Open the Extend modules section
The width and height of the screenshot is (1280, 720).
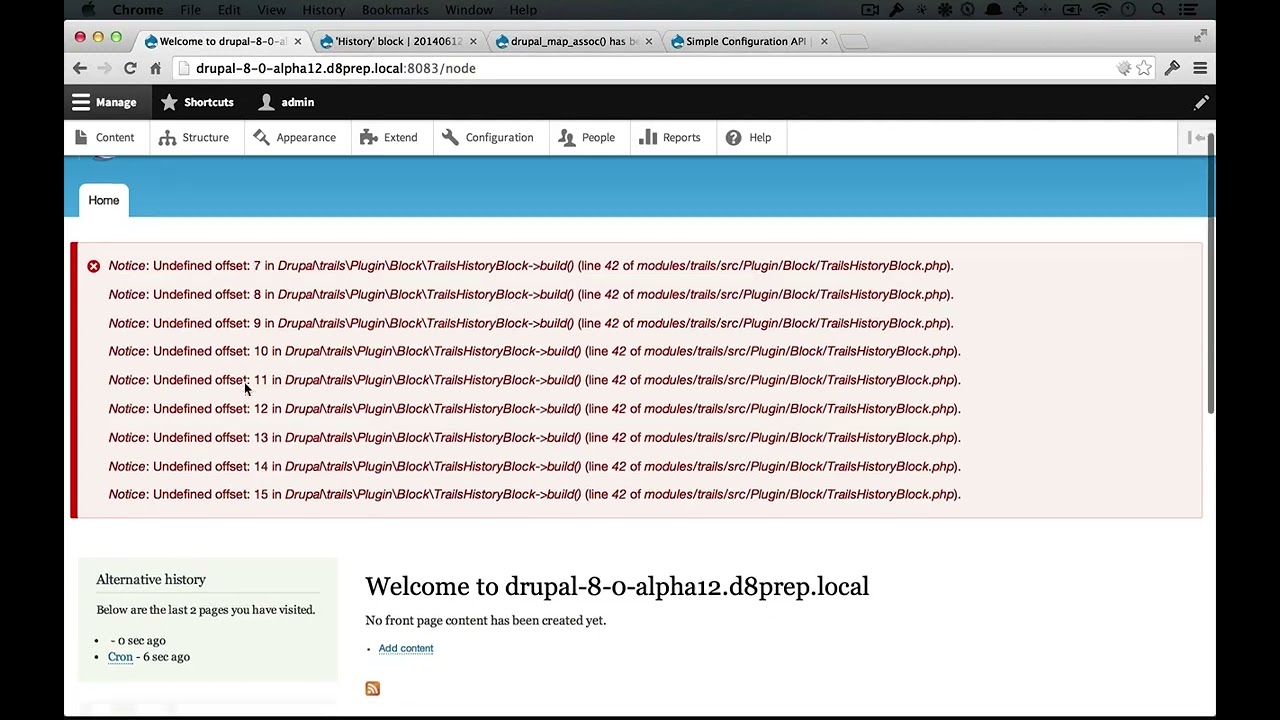click(x=389, y=137)
